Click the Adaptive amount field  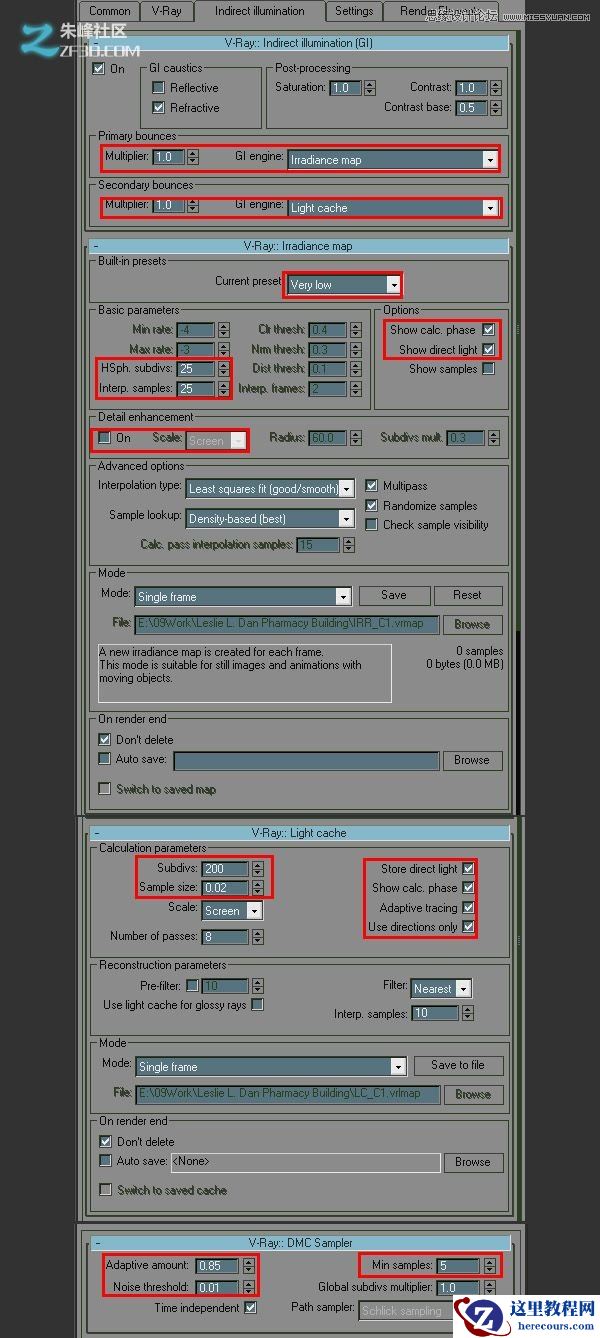click(218, 1266)
